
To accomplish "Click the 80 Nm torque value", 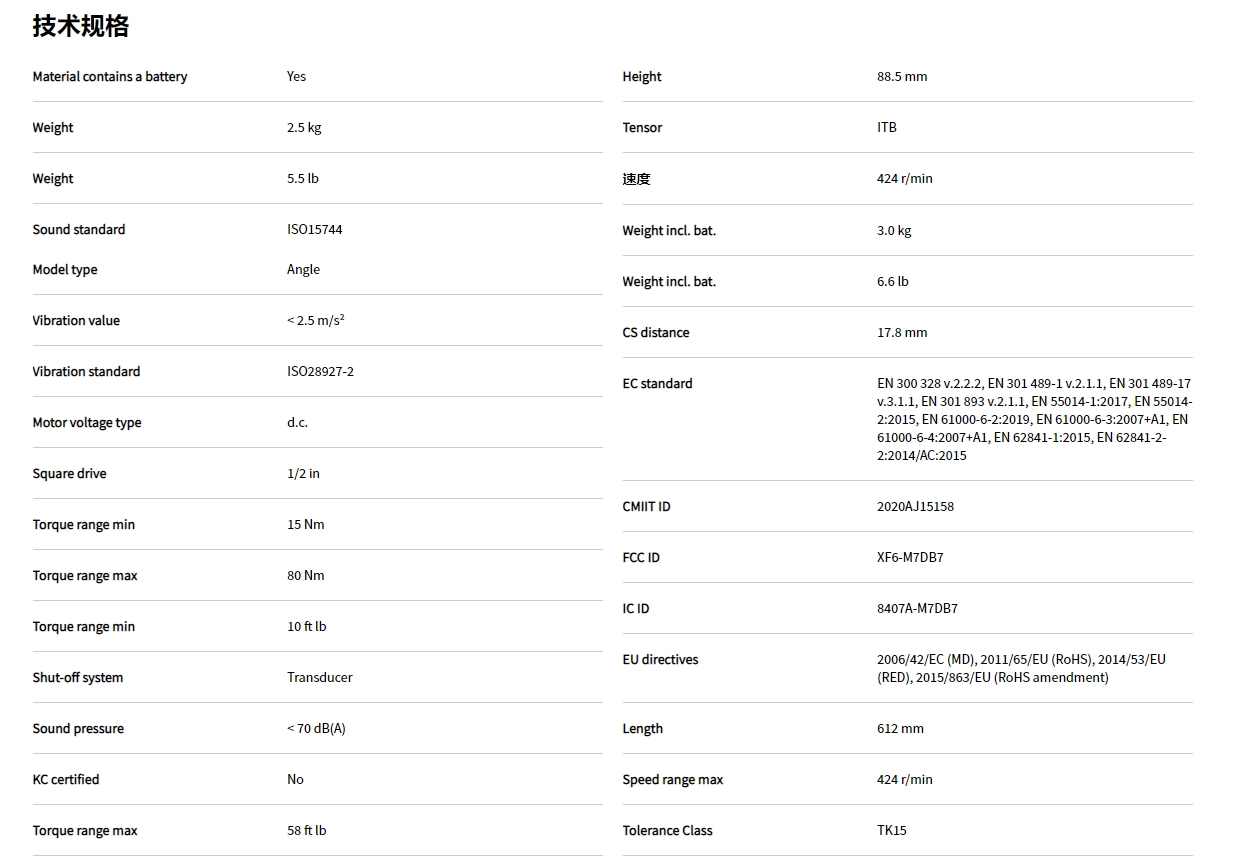I will [305, 576].
